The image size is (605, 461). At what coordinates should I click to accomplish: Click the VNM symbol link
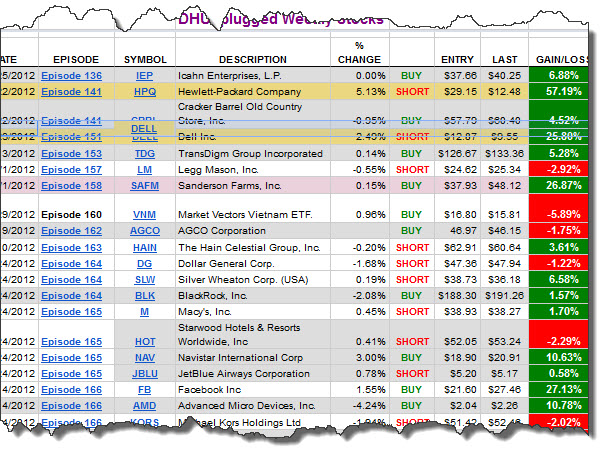point(145,214)
